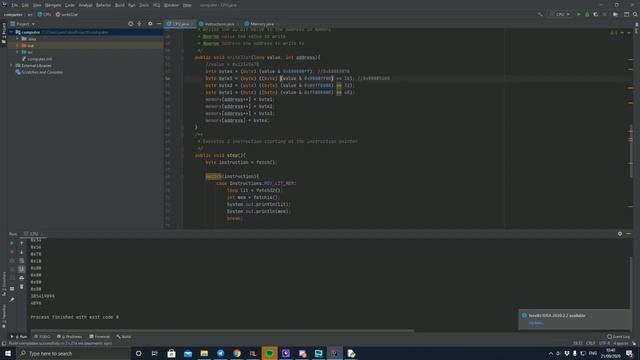Screen dimensions: 640x360
Task: Click the Build project hammer icon
Action: pos(540,14)
